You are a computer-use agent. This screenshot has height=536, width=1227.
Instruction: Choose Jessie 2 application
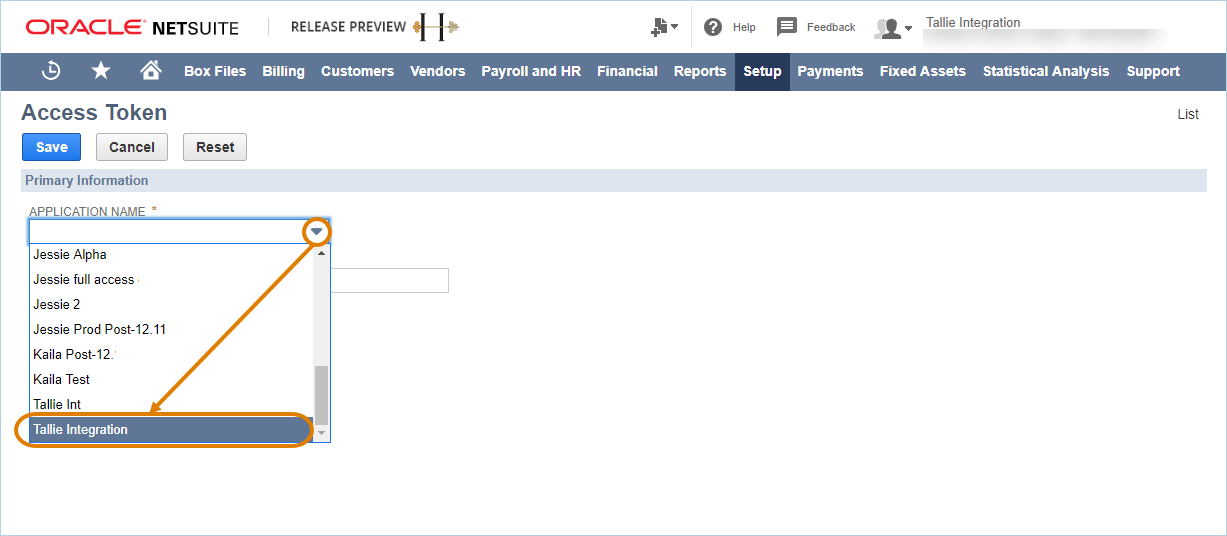pyautogui.click(x=171, y=304)
